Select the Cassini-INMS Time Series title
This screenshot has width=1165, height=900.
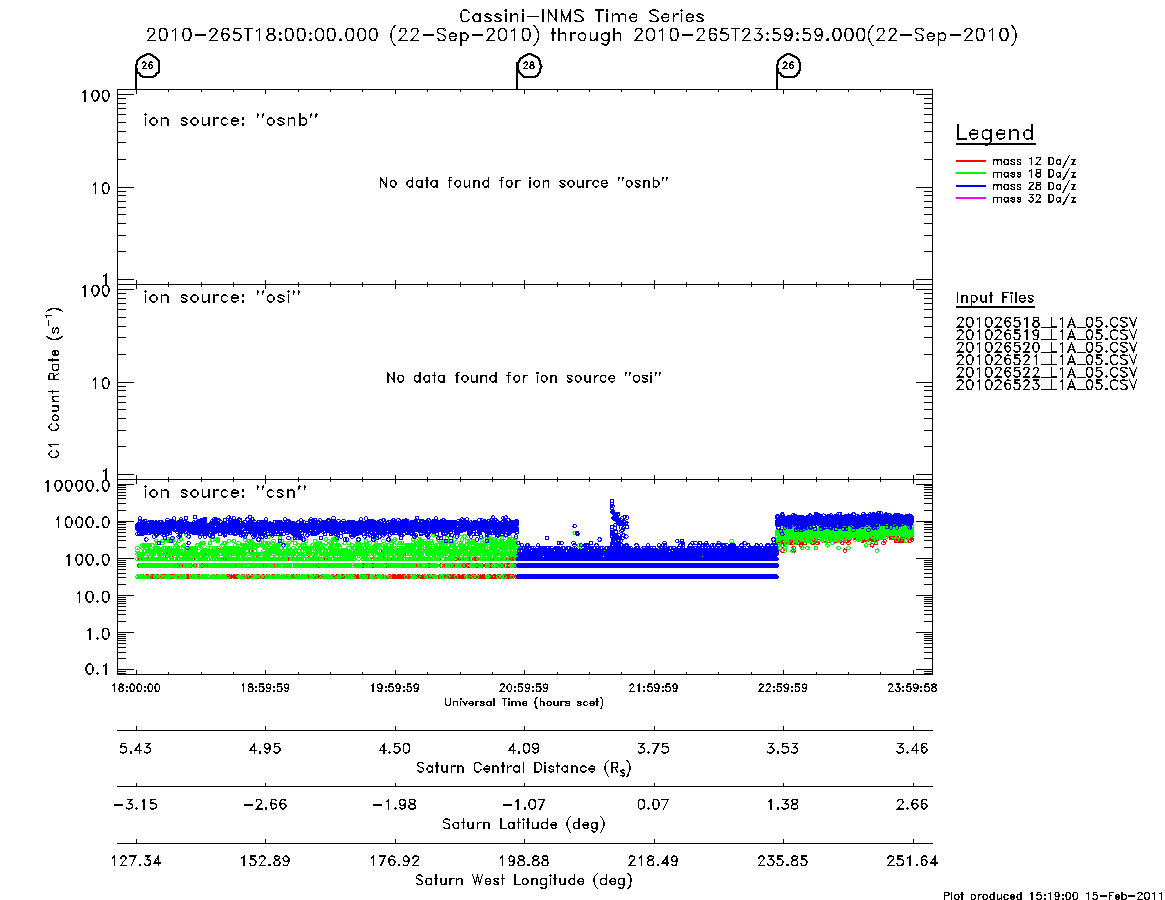pos(582,16)
